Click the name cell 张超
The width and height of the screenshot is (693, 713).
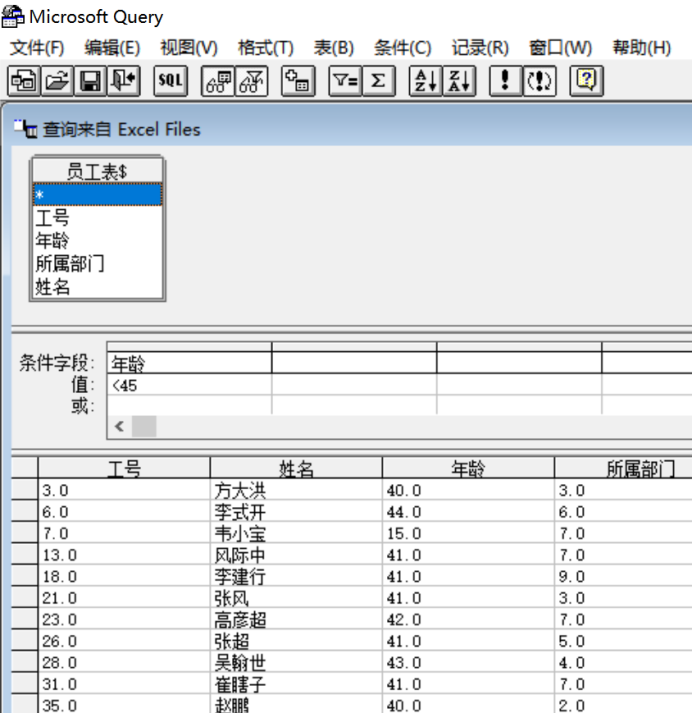[x=296, y=641]
